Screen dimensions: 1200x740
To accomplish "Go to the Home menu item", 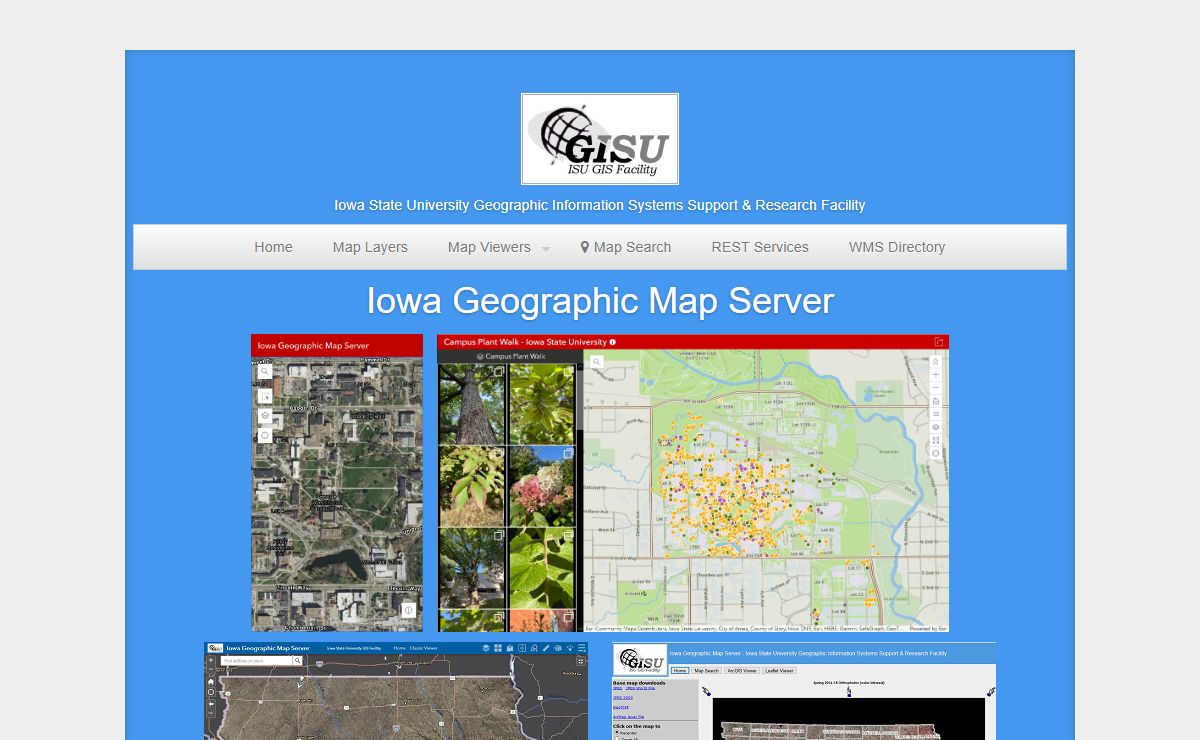I will point(273,247).
